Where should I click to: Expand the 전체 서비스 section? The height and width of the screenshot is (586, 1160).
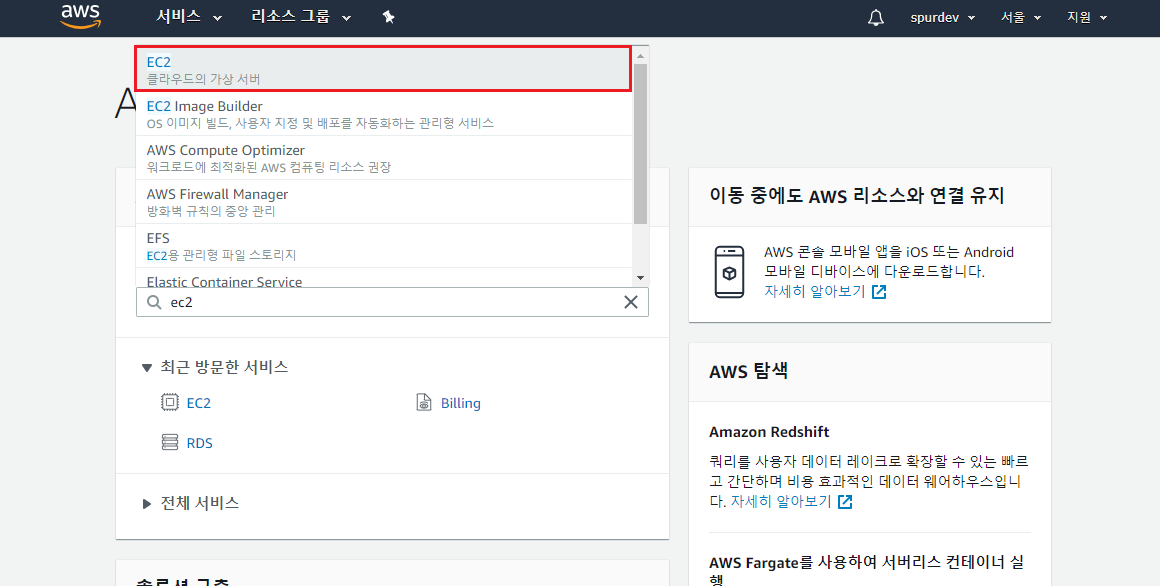(190, 503)
